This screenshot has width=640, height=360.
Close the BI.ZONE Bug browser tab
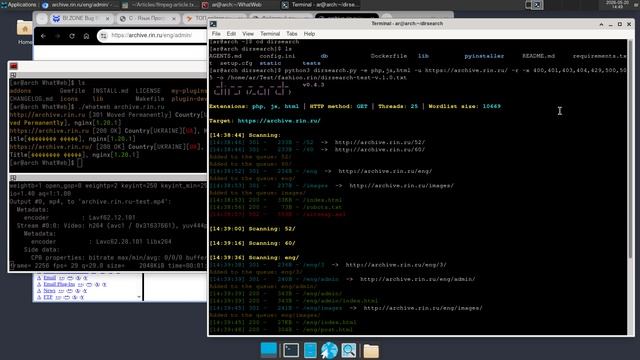[x=108, y=19]
